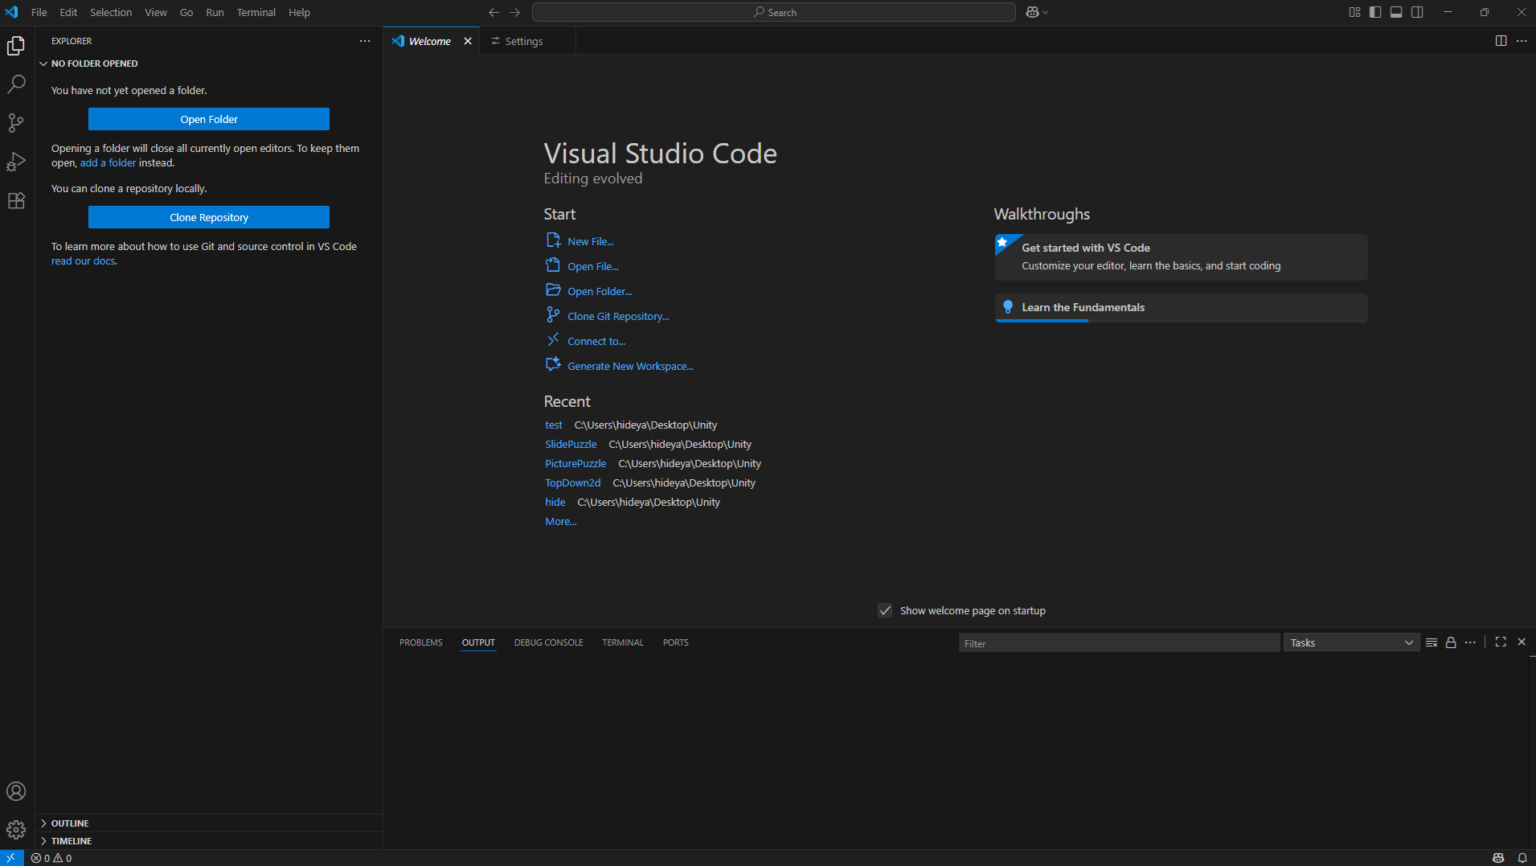Open the Search view in the sidebar
The image size is (1536, 866).
pyautogui.click(x=16, y=84)
